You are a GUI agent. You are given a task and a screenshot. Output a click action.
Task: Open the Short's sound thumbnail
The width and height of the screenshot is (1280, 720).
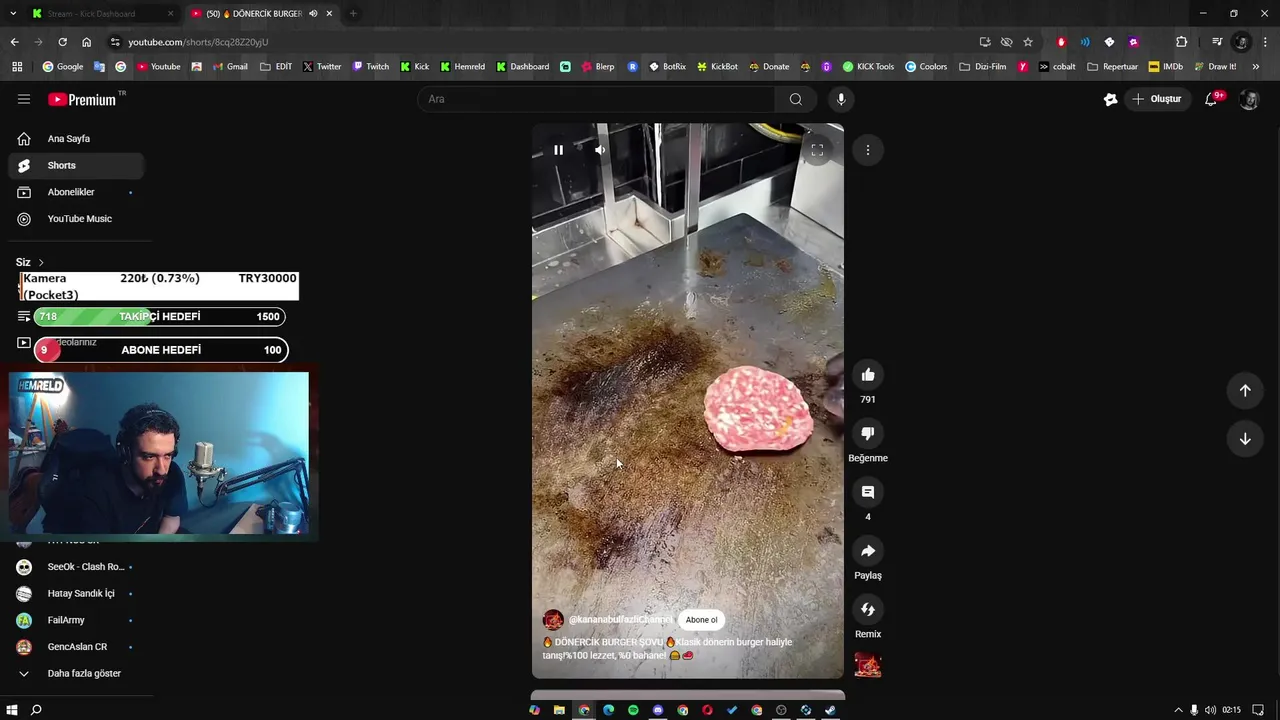[868, 665]
